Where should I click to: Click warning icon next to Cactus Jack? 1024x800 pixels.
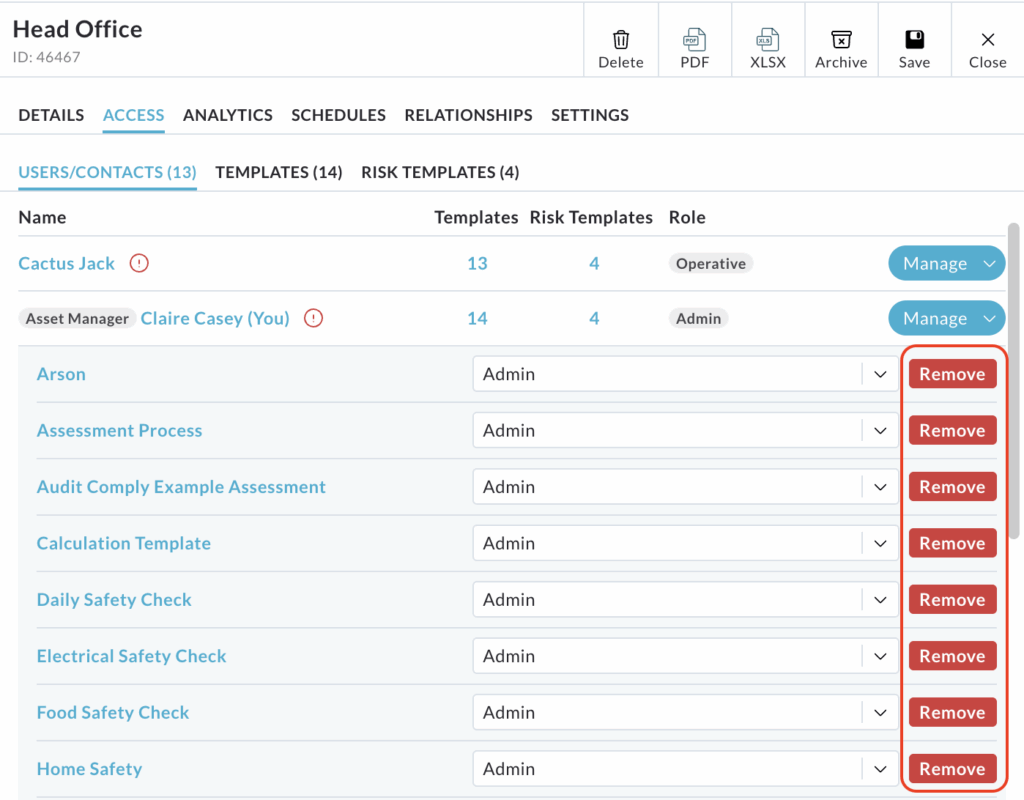[139, 264]
